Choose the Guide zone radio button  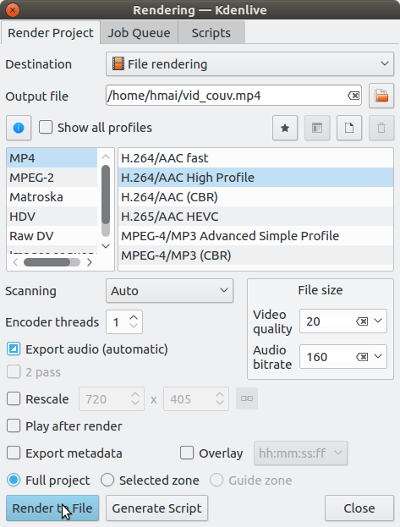tap(217, 480)
